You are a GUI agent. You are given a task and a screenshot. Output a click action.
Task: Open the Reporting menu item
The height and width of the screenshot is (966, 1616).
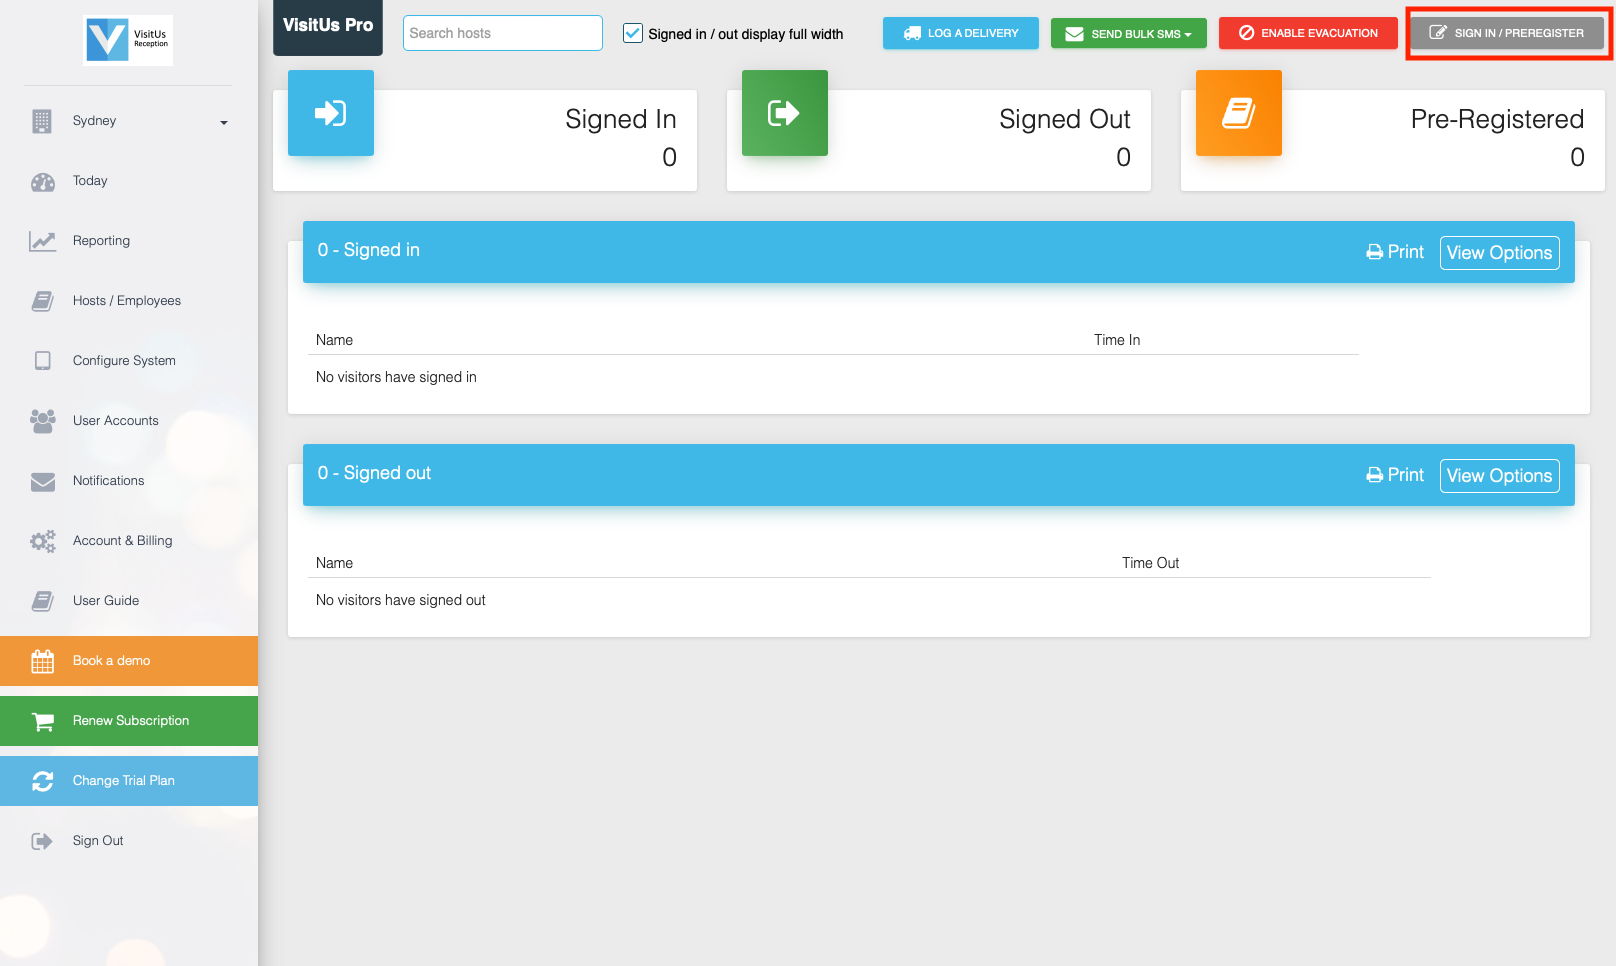[x=101, y=241]
